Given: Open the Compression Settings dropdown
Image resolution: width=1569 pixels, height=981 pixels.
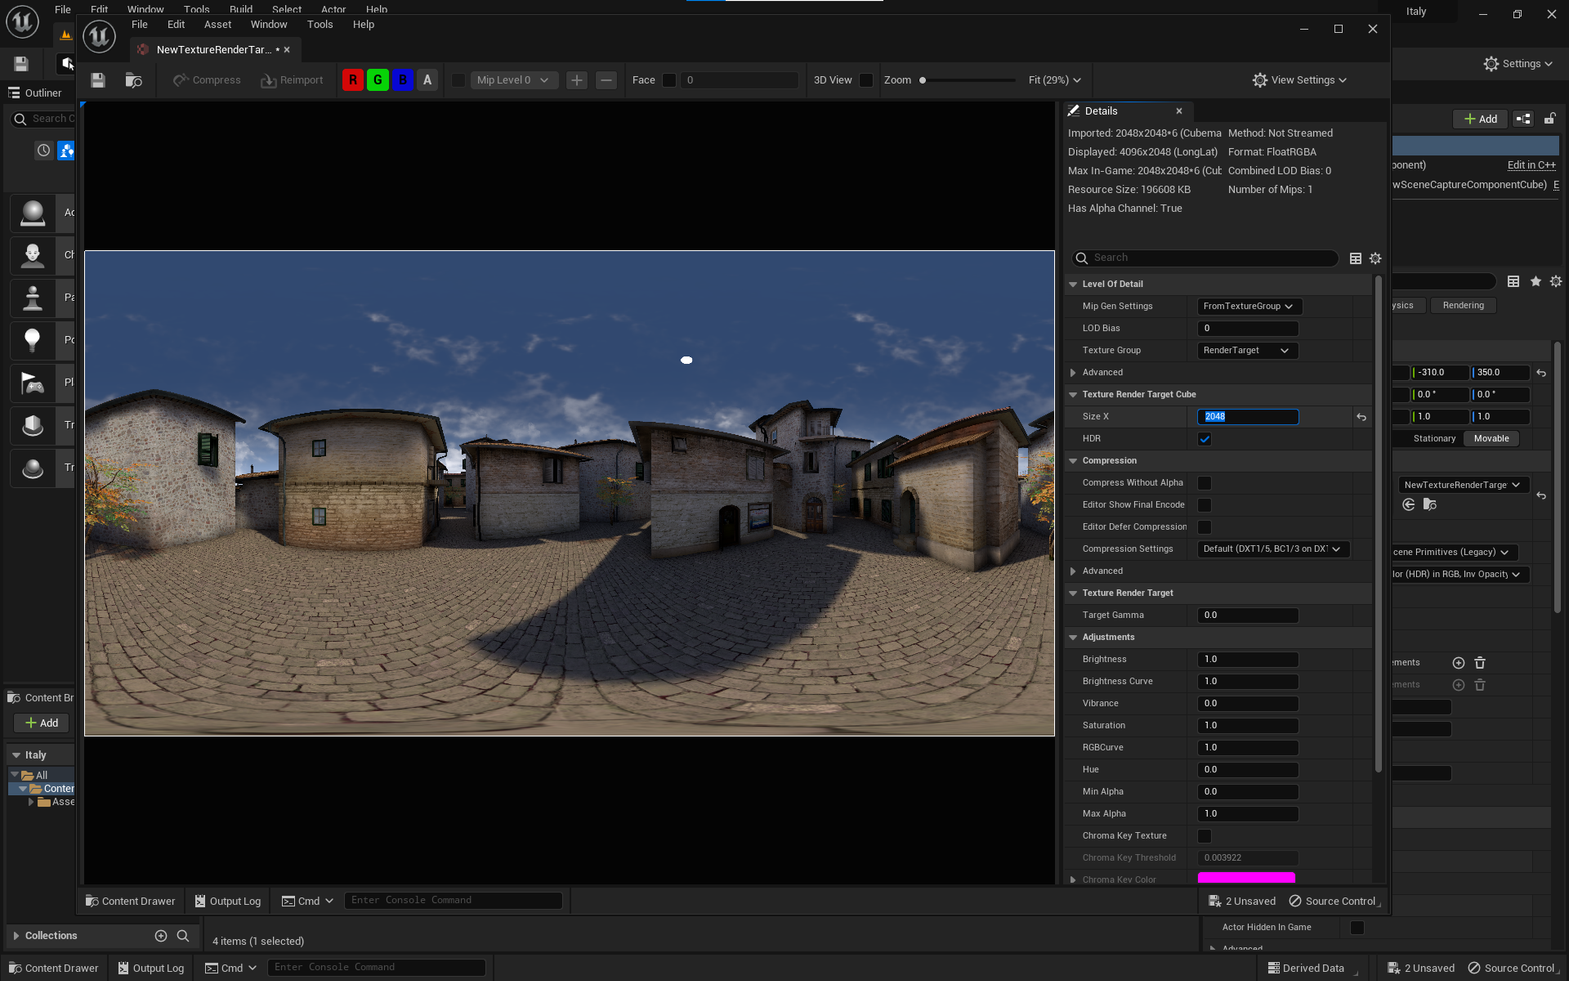Looking at the screenshot, I should tap(1271, 549).
